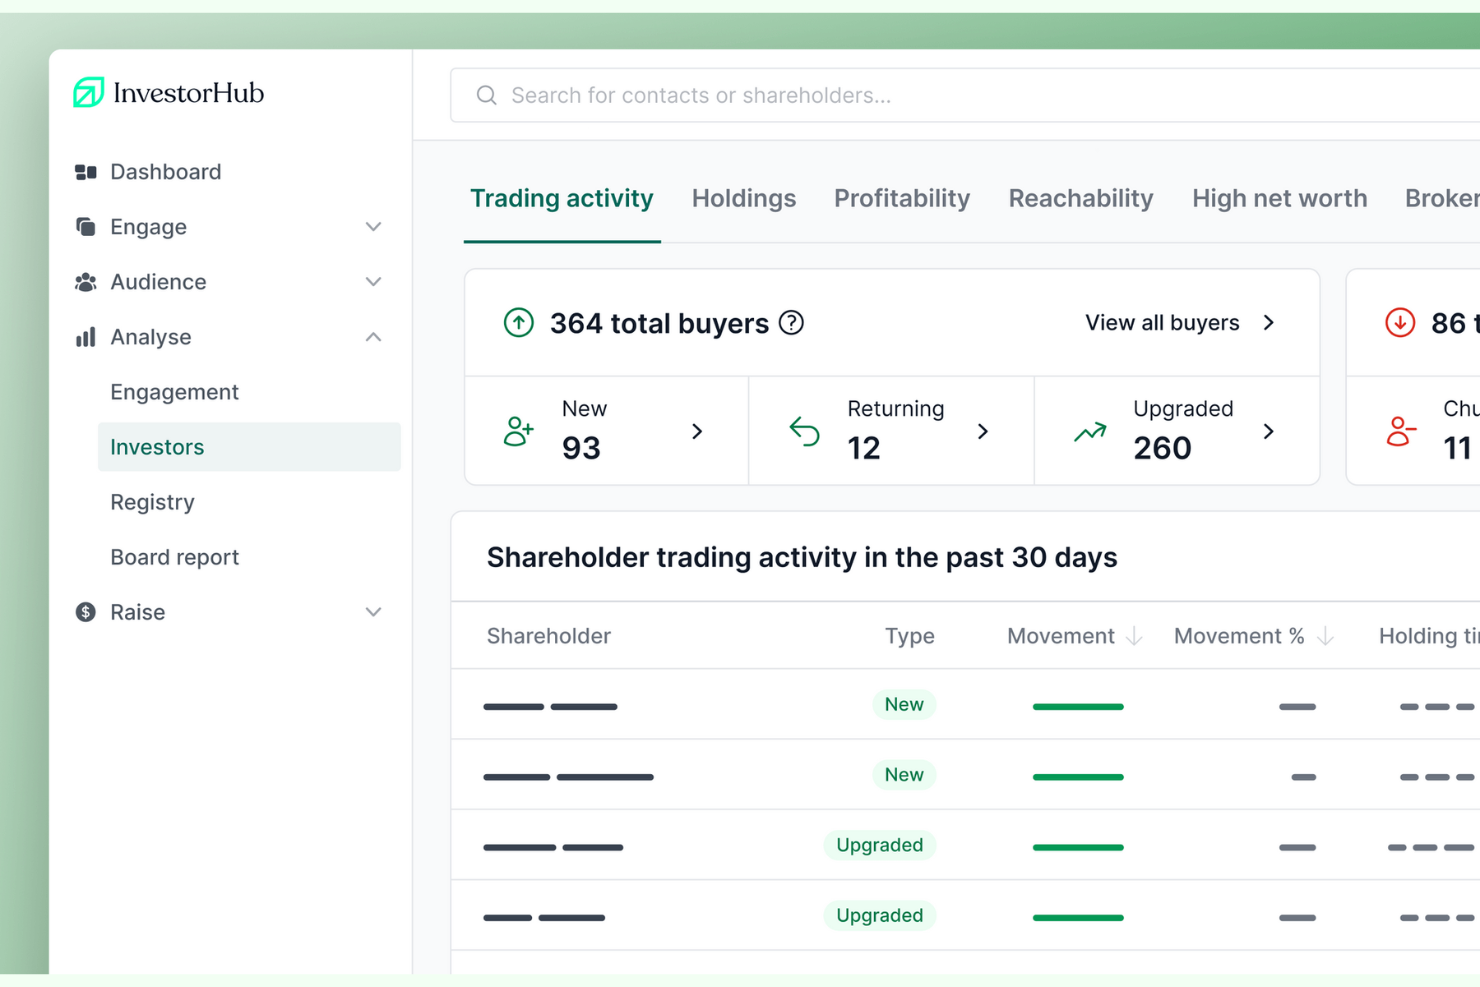Click the New buyers person-plus icon
Image resolution: width=1480 pixels, height=987 pixels.
(517, 430)
